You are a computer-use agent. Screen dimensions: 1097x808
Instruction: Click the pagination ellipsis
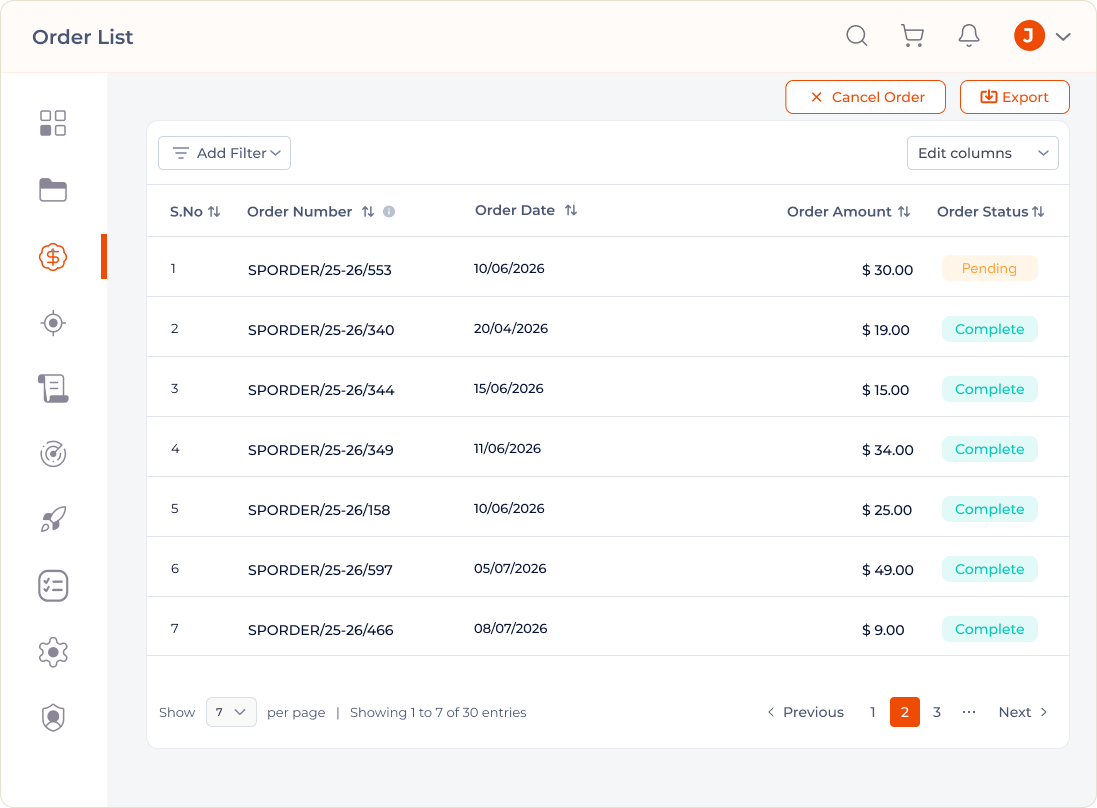click(x=969, y=712)
